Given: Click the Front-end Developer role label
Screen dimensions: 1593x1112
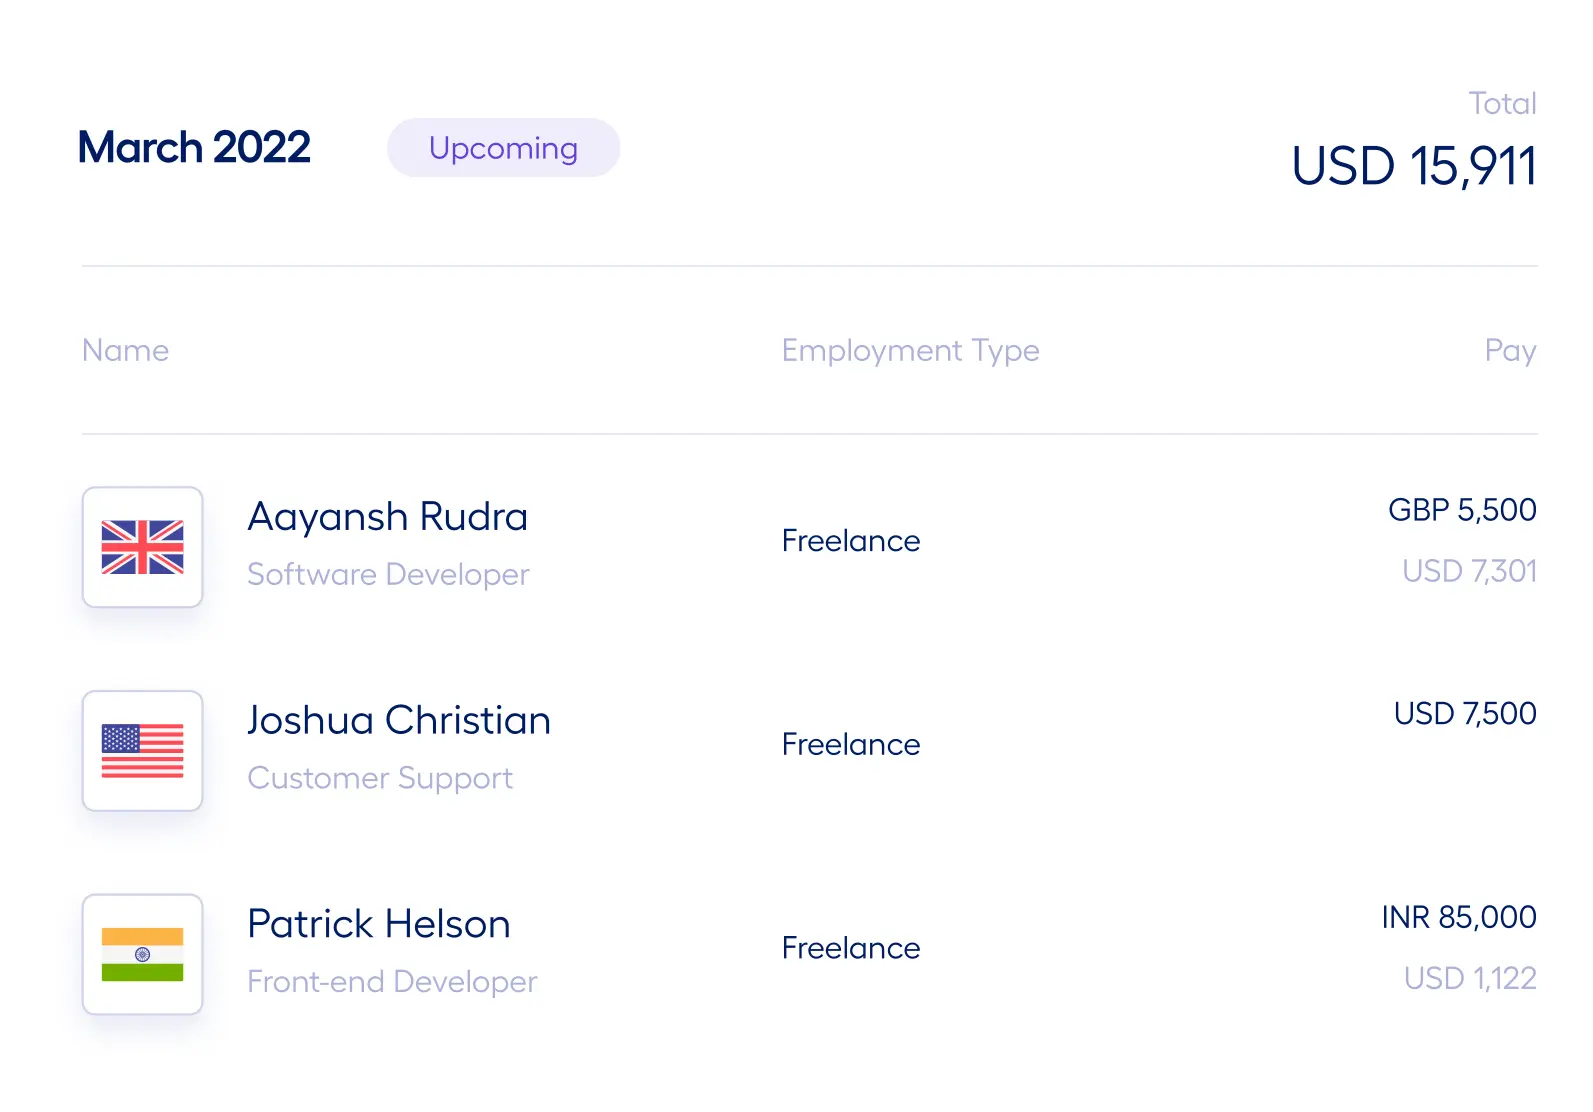Looking at the screenshot, I should click(x=392, y=982).
